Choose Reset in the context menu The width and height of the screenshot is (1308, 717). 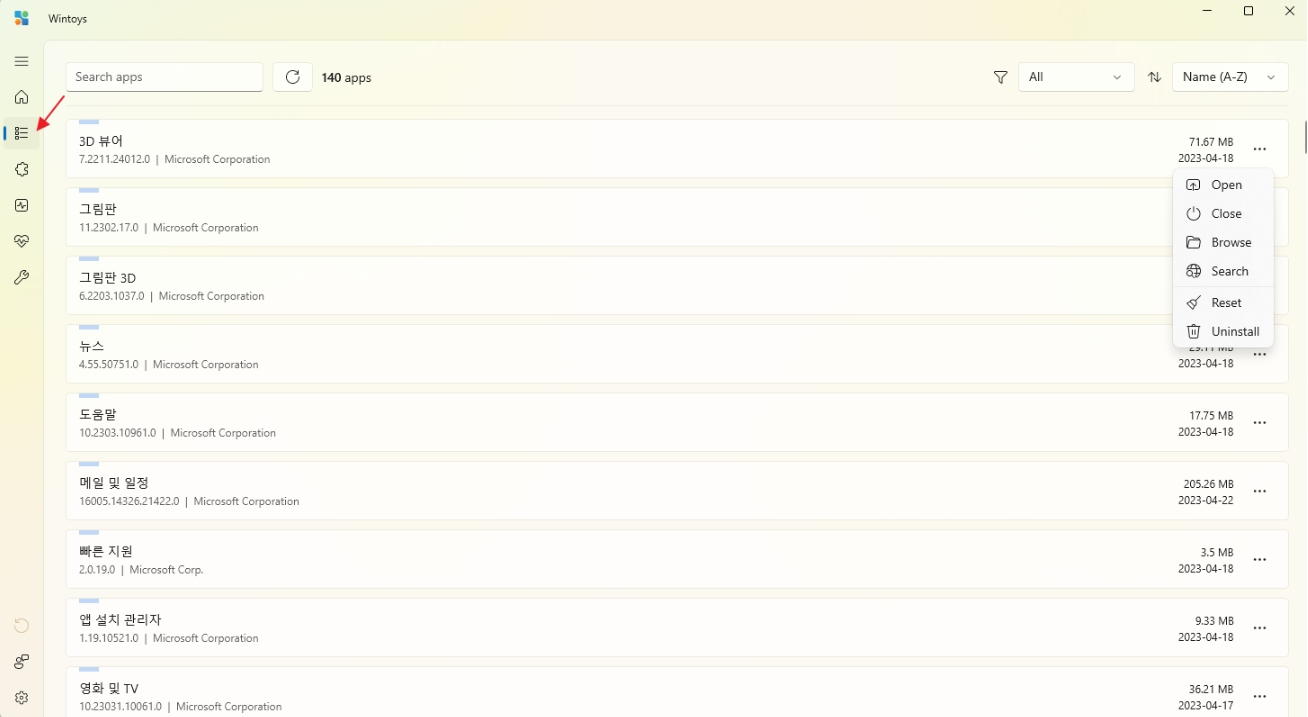click(x=1223, y=302)
